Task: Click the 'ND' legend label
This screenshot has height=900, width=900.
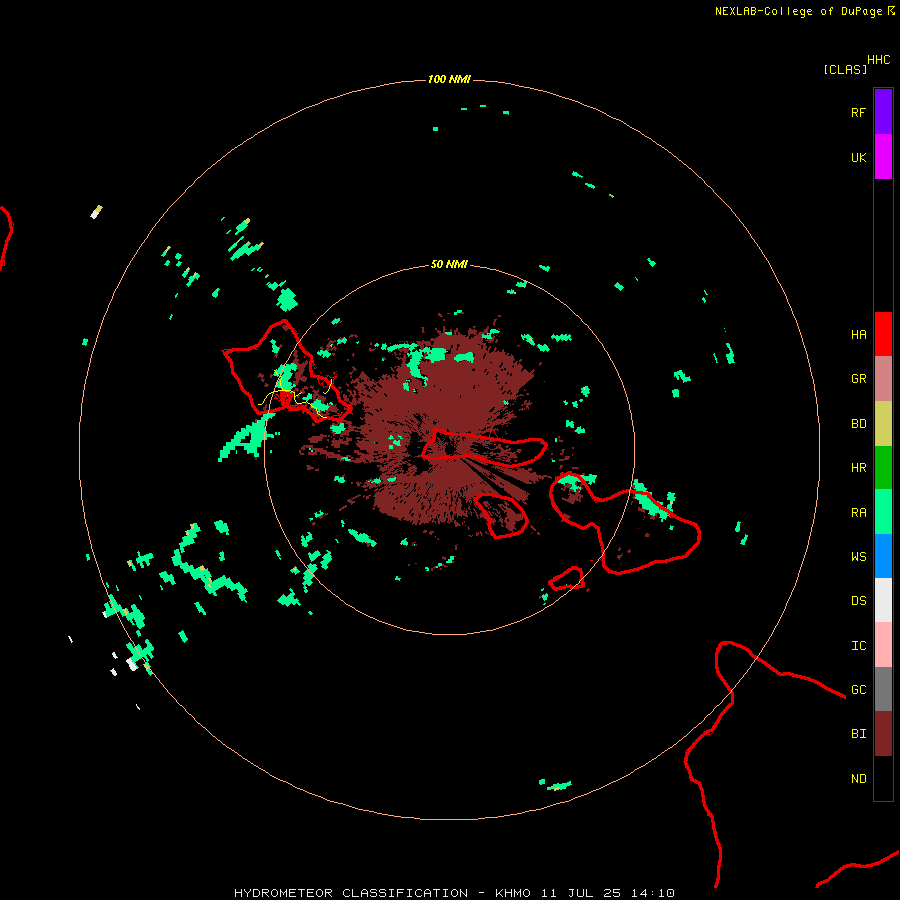Action: pyautogui.click(x=858, y=778)
